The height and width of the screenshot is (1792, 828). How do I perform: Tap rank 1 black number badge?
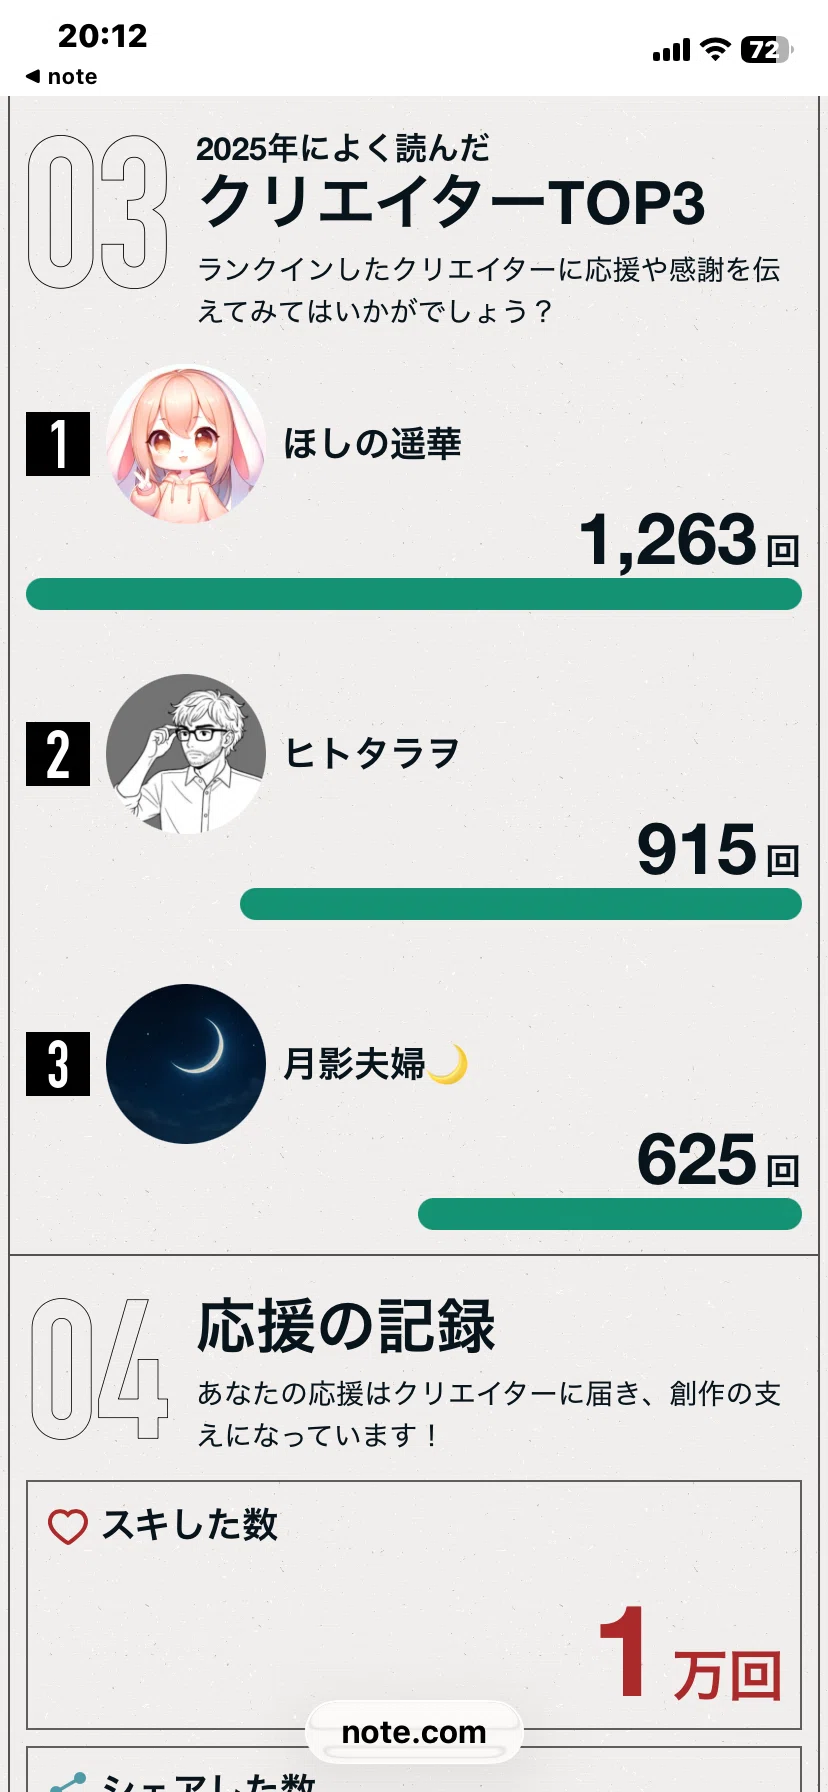(x=58, y=444)
